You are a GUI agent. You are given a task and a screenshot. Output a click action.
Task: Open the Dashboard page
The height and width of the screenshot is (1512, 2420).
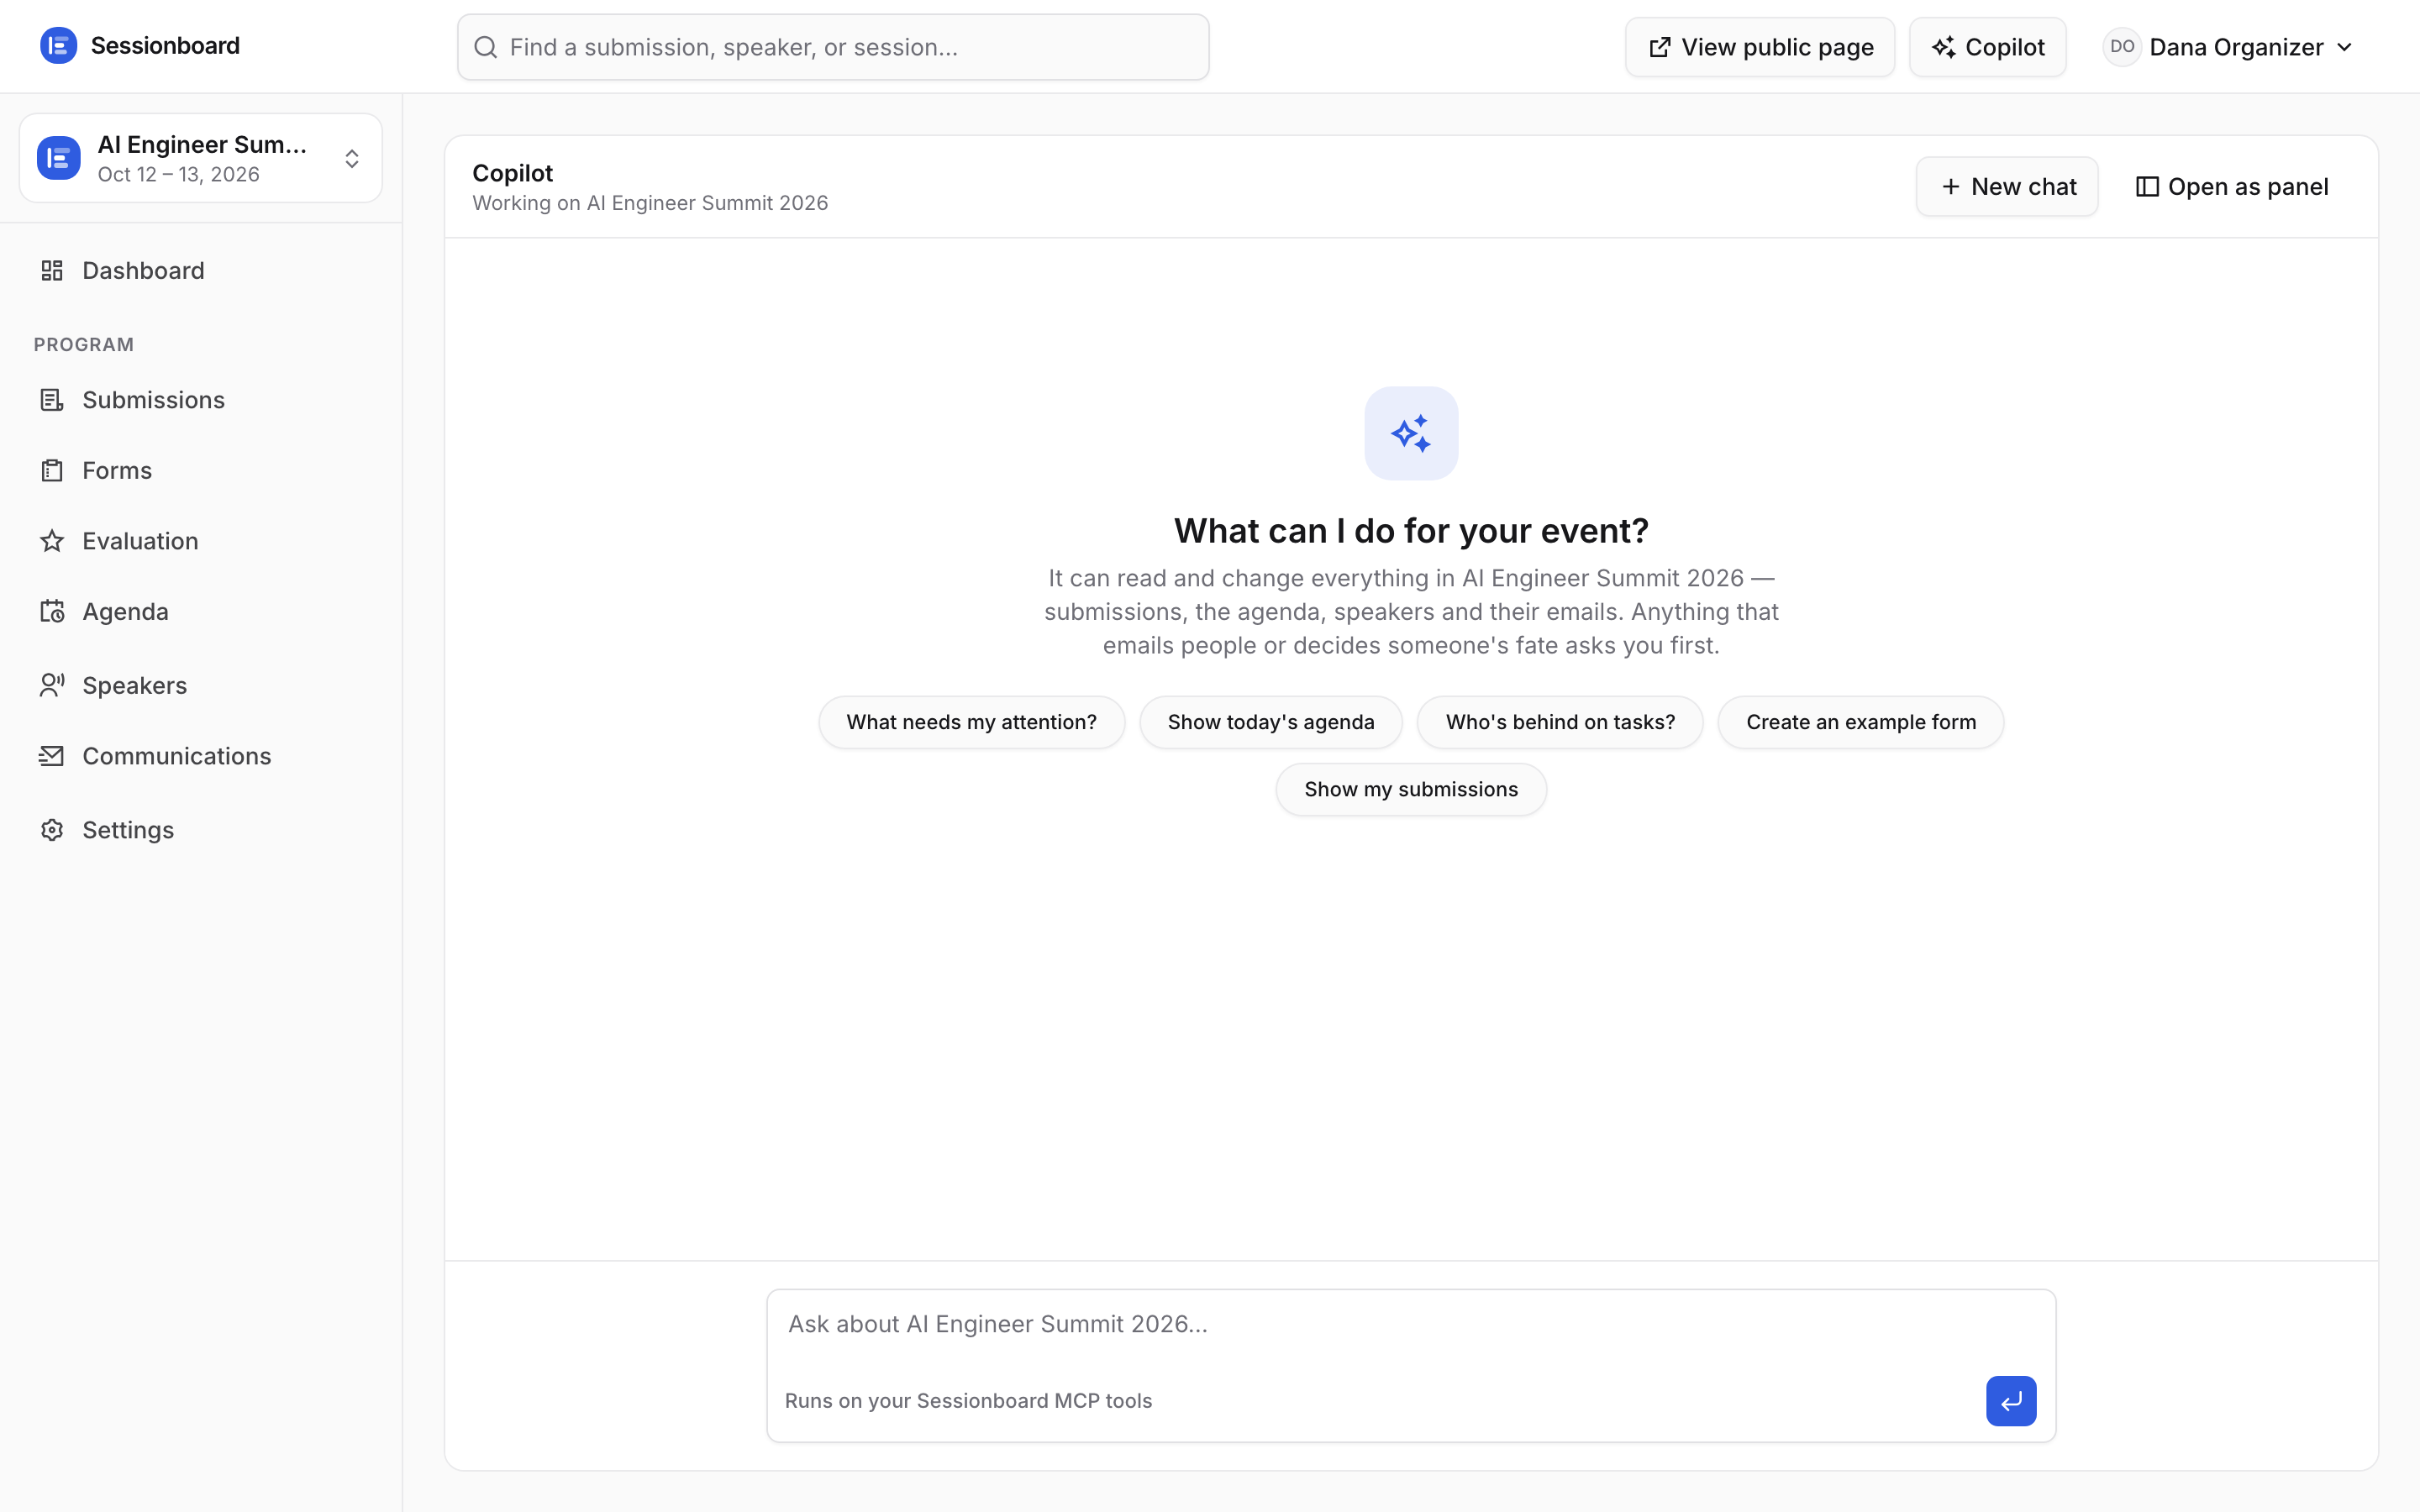tap(201, 271)
